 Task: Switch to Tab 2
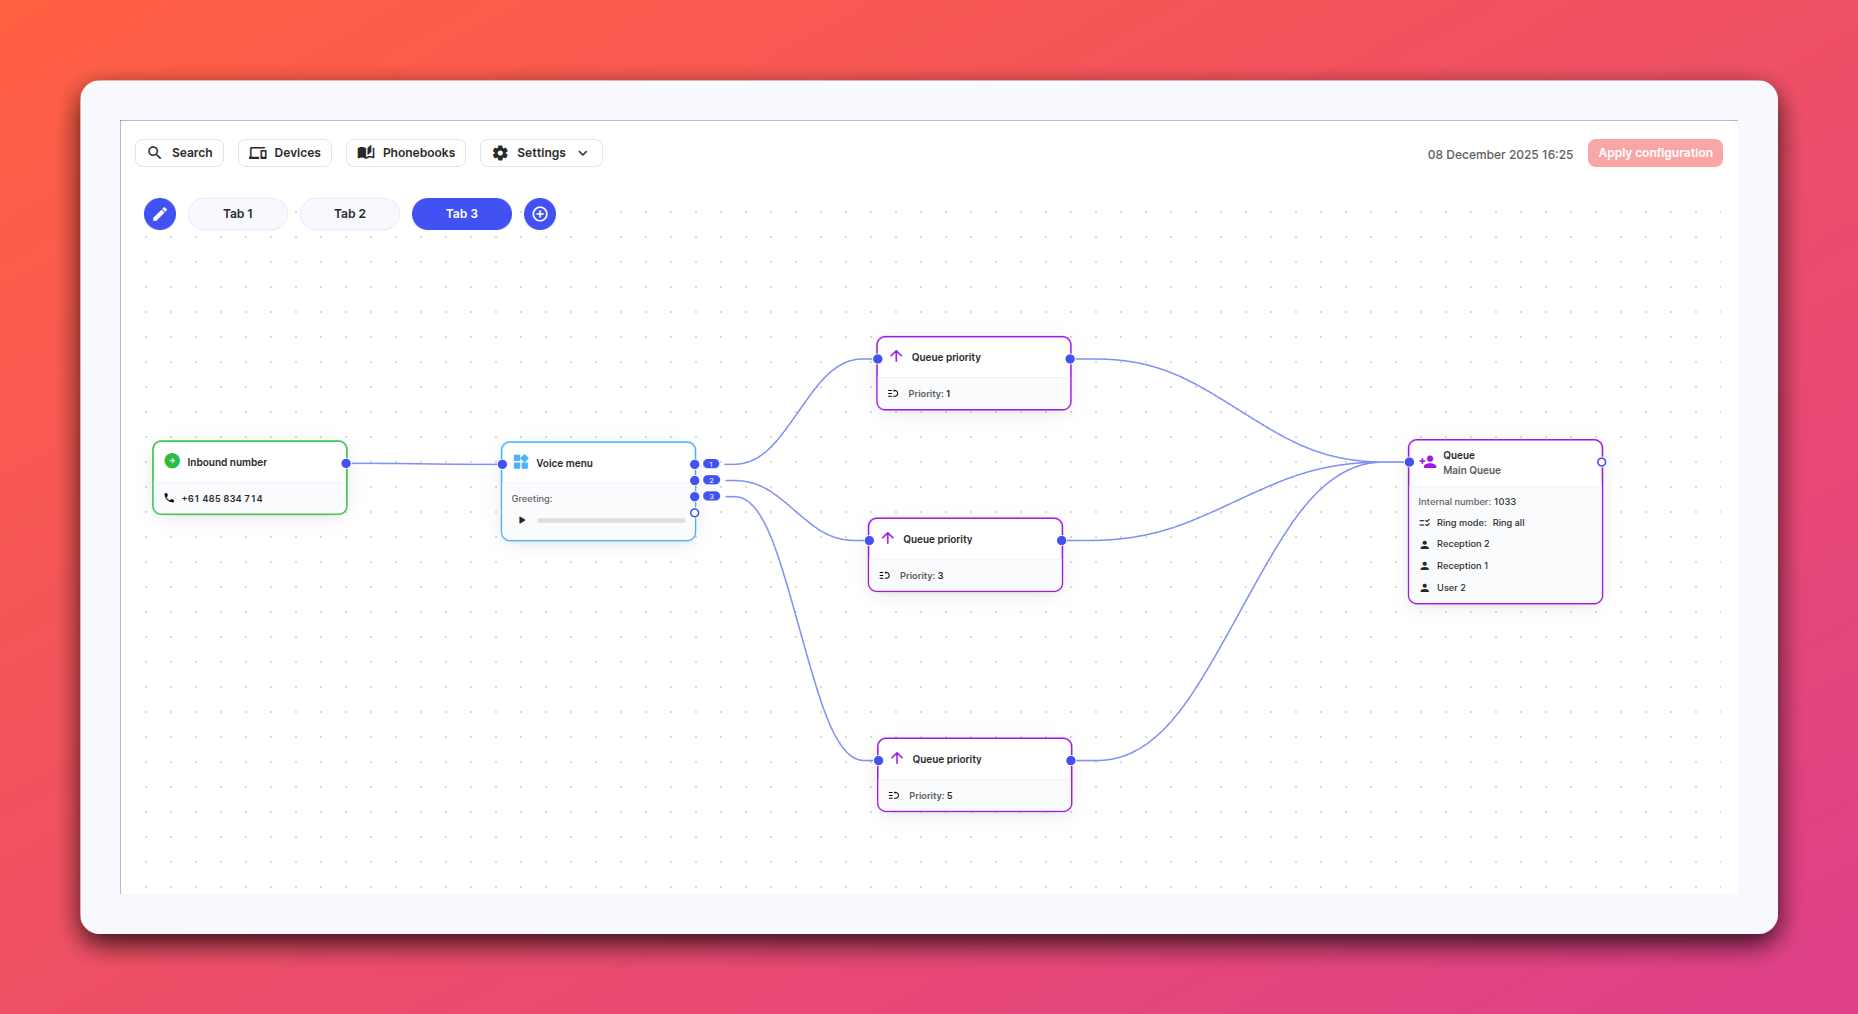click(x=350, y=214)
